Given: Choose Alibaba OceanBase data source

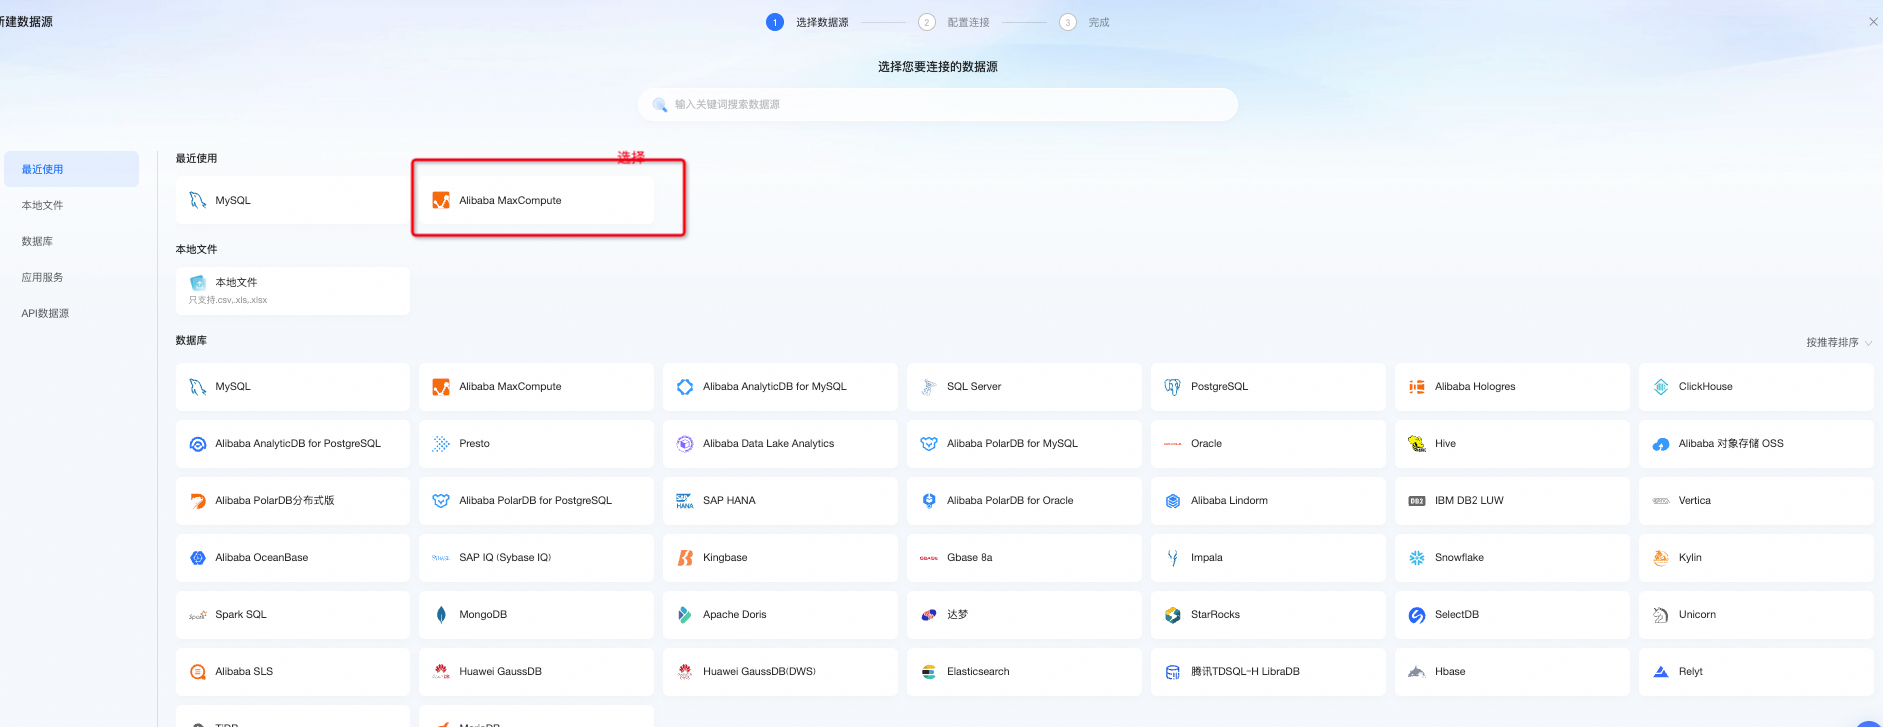Looking at the screenshot, I should (293, 558).
